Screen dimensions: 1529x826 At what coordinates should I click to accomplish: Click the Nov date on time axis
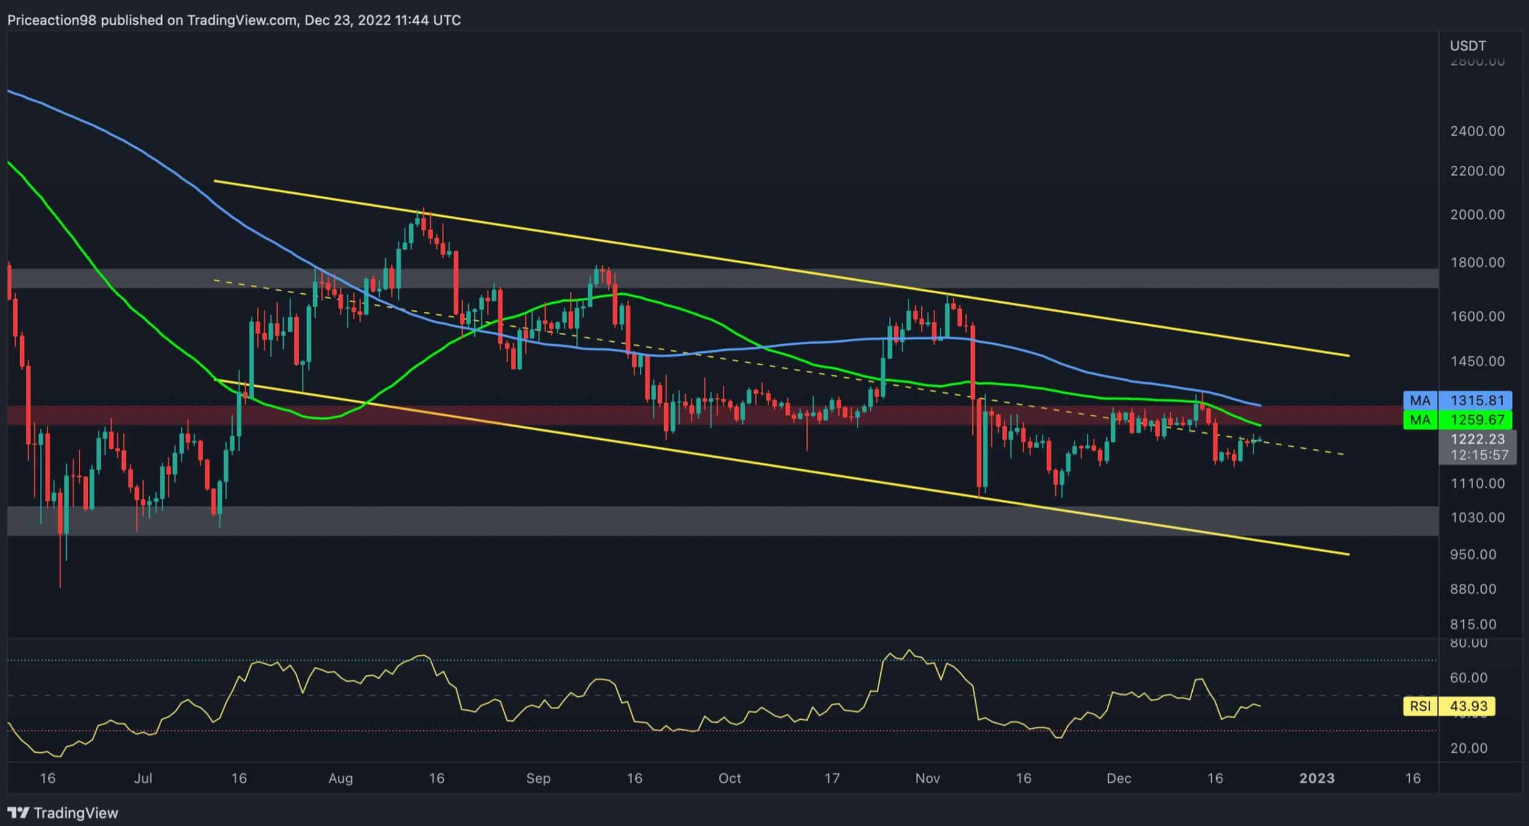(x=928, y=778)
